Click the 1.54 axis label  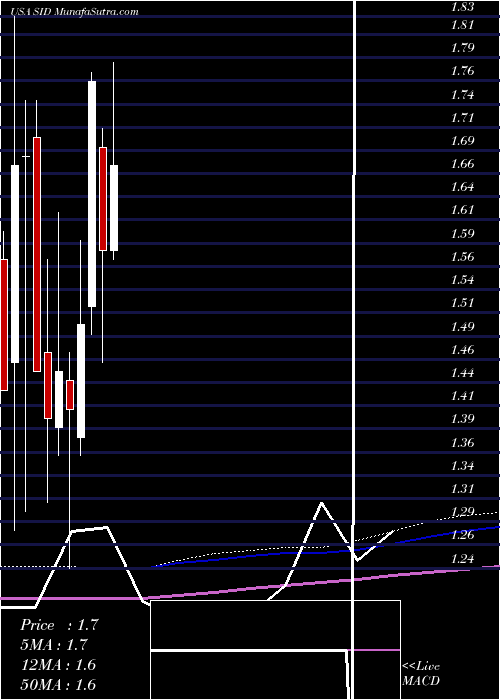[x=463, y=280]
